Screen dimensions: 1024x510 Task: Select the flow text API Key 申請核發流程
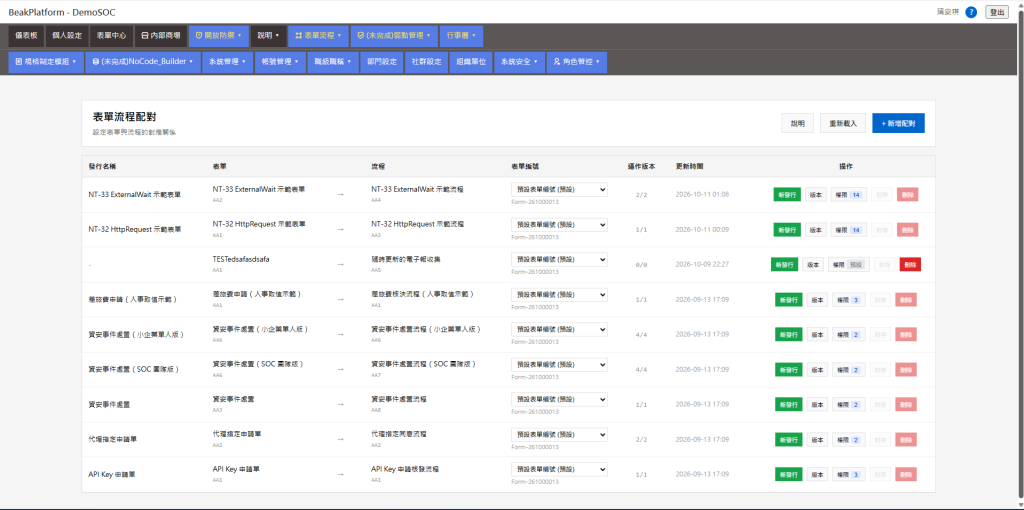click(405, 470)
